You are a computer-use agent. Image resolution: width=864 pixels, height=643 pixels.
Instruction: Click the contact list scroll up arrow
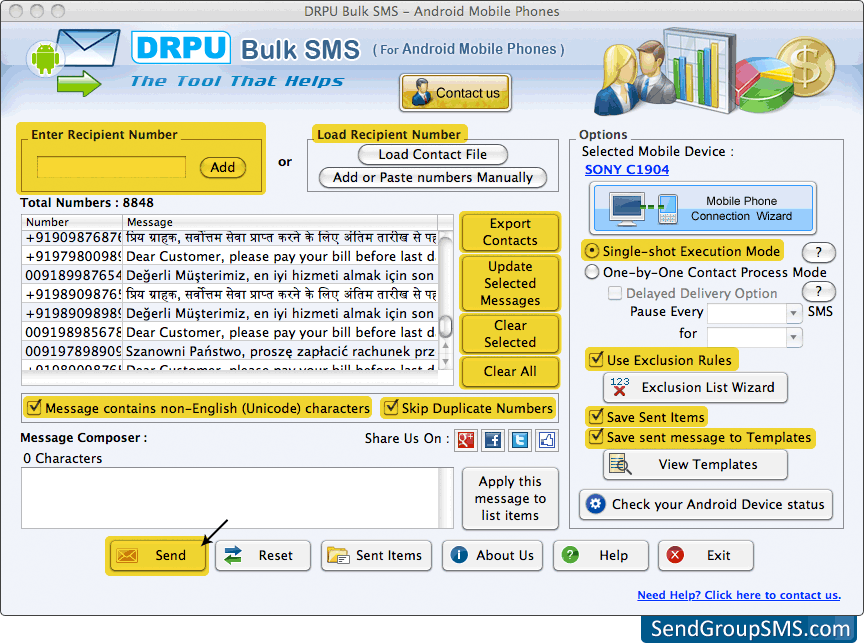tap(445, 346)
